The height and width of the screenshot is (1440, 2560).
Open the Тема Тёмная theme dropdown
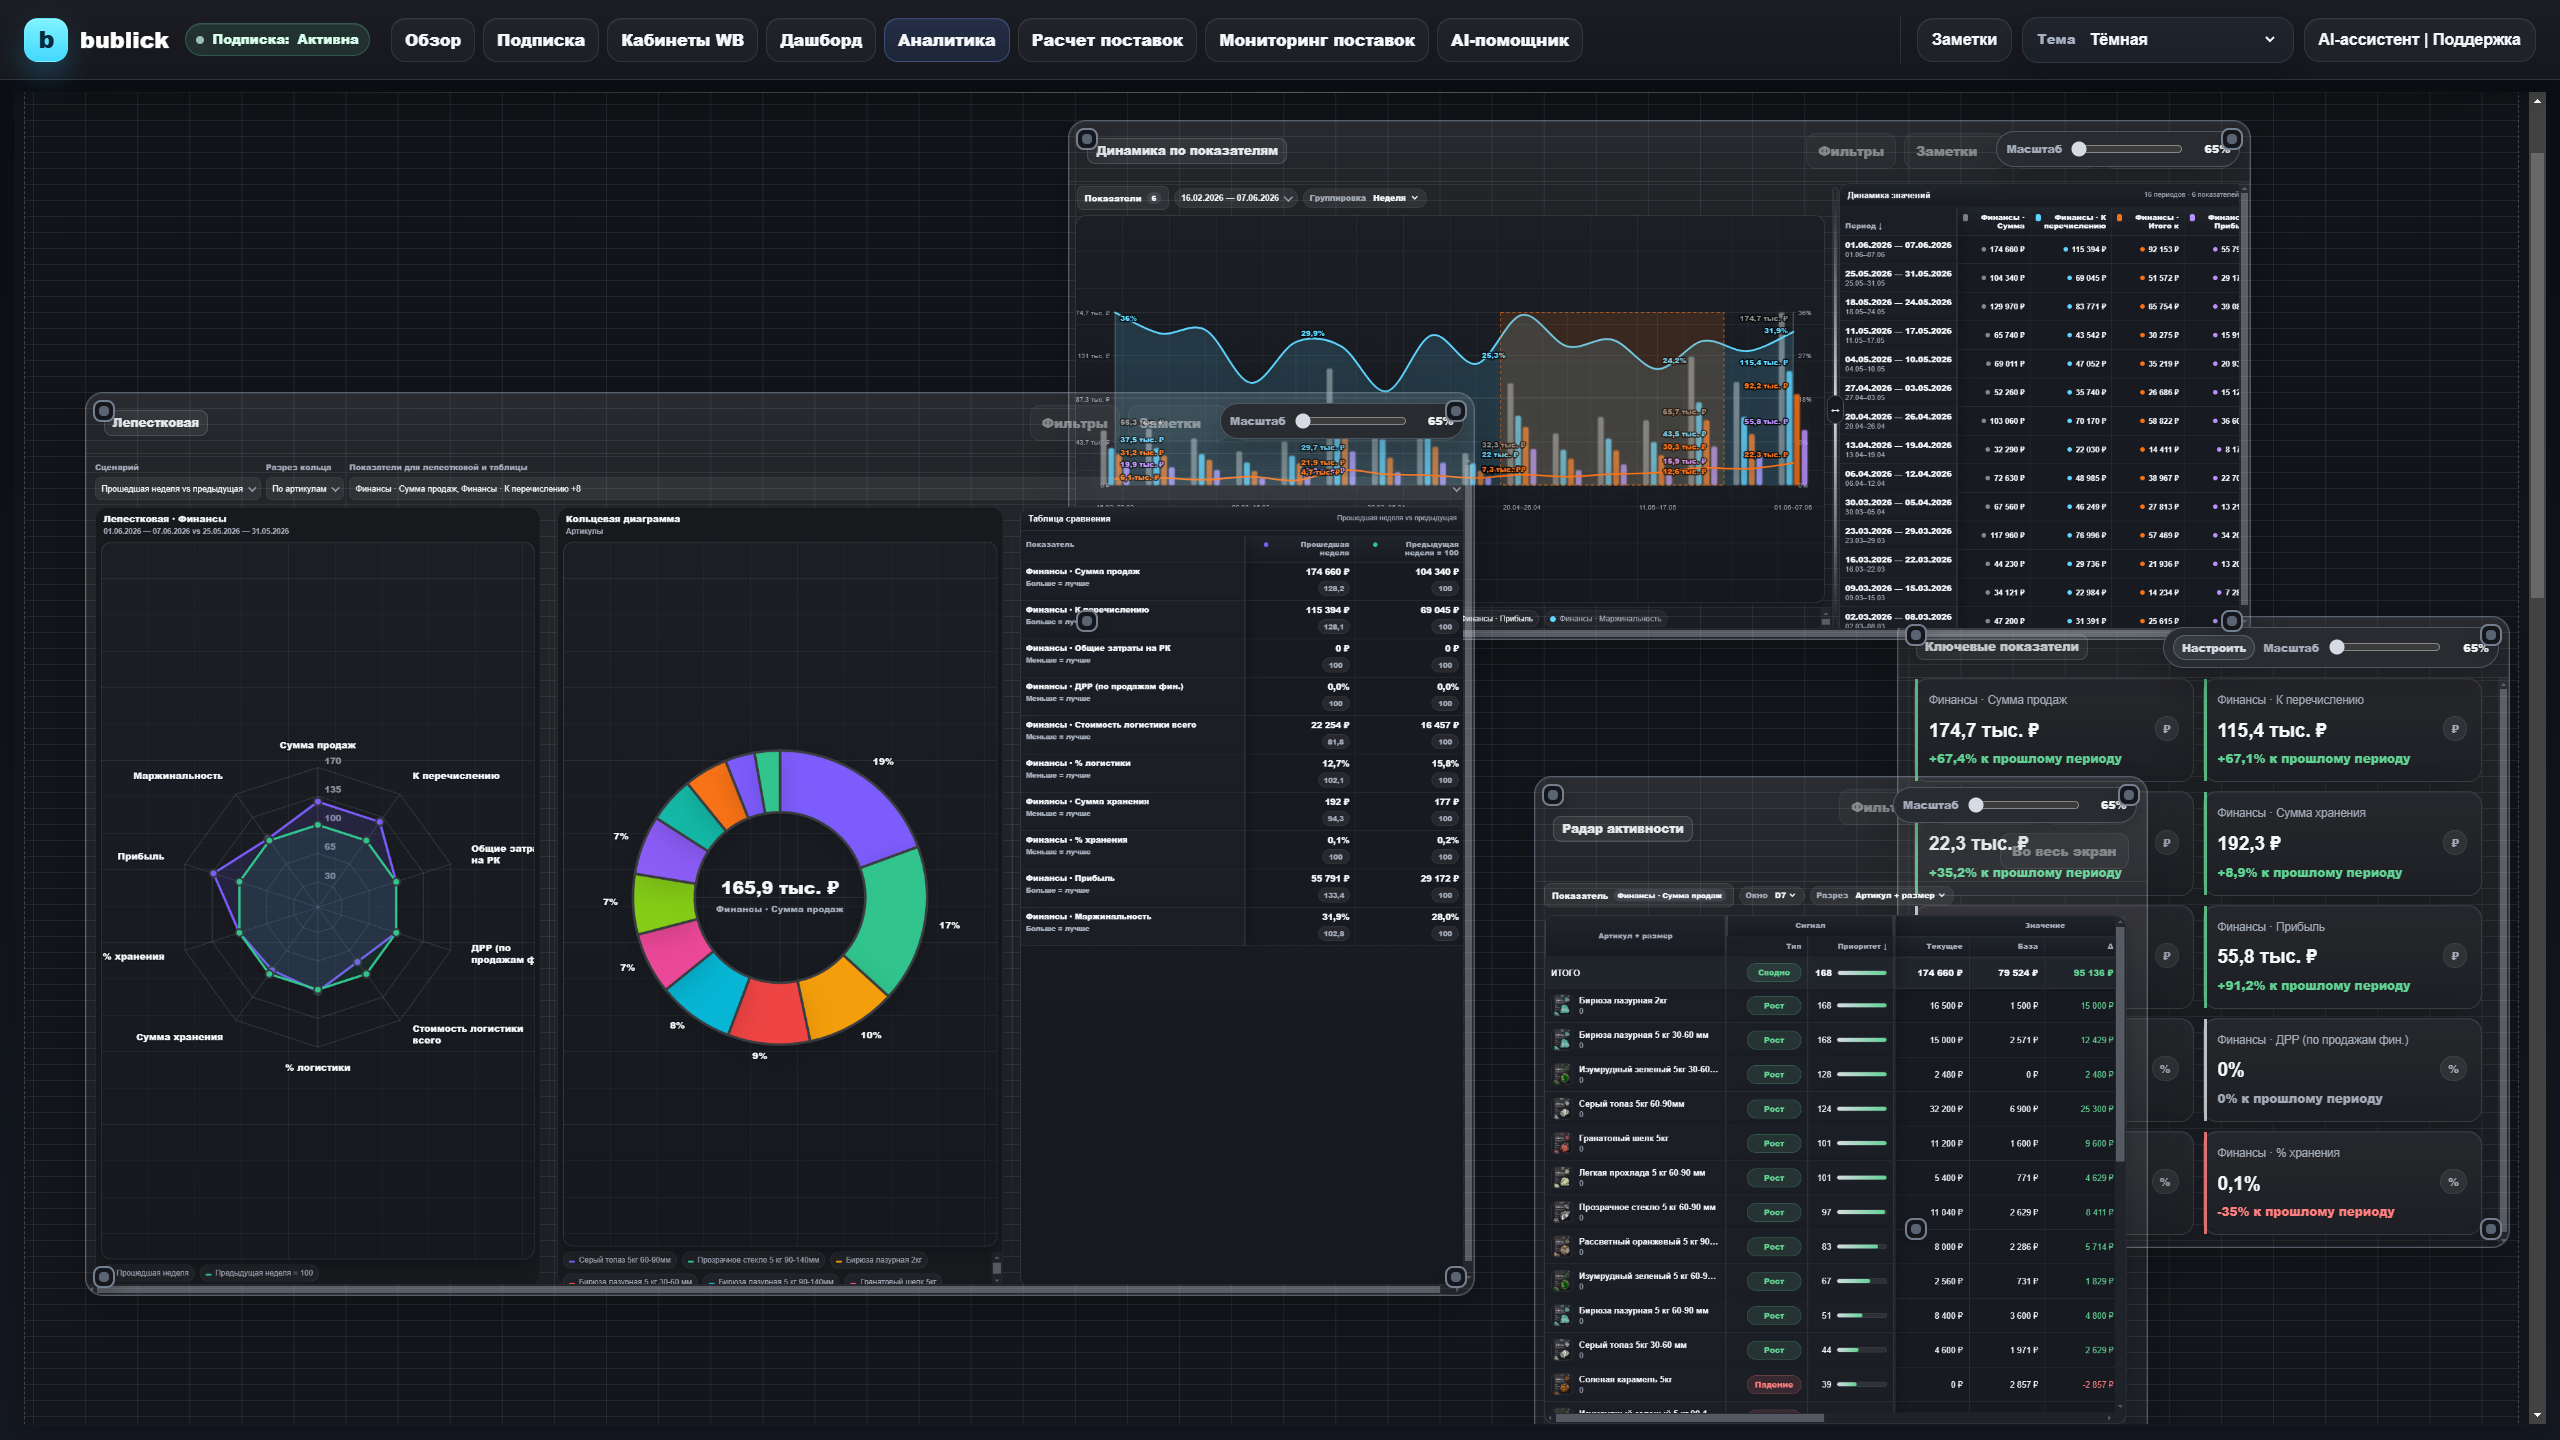tap(2157, 40)
